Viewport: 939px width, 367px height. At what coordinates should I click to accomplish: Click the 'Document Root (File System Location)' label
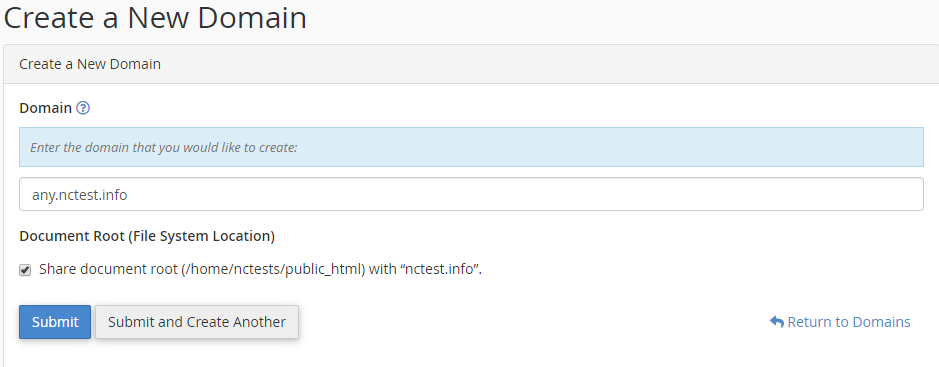[x=147, y=236]
